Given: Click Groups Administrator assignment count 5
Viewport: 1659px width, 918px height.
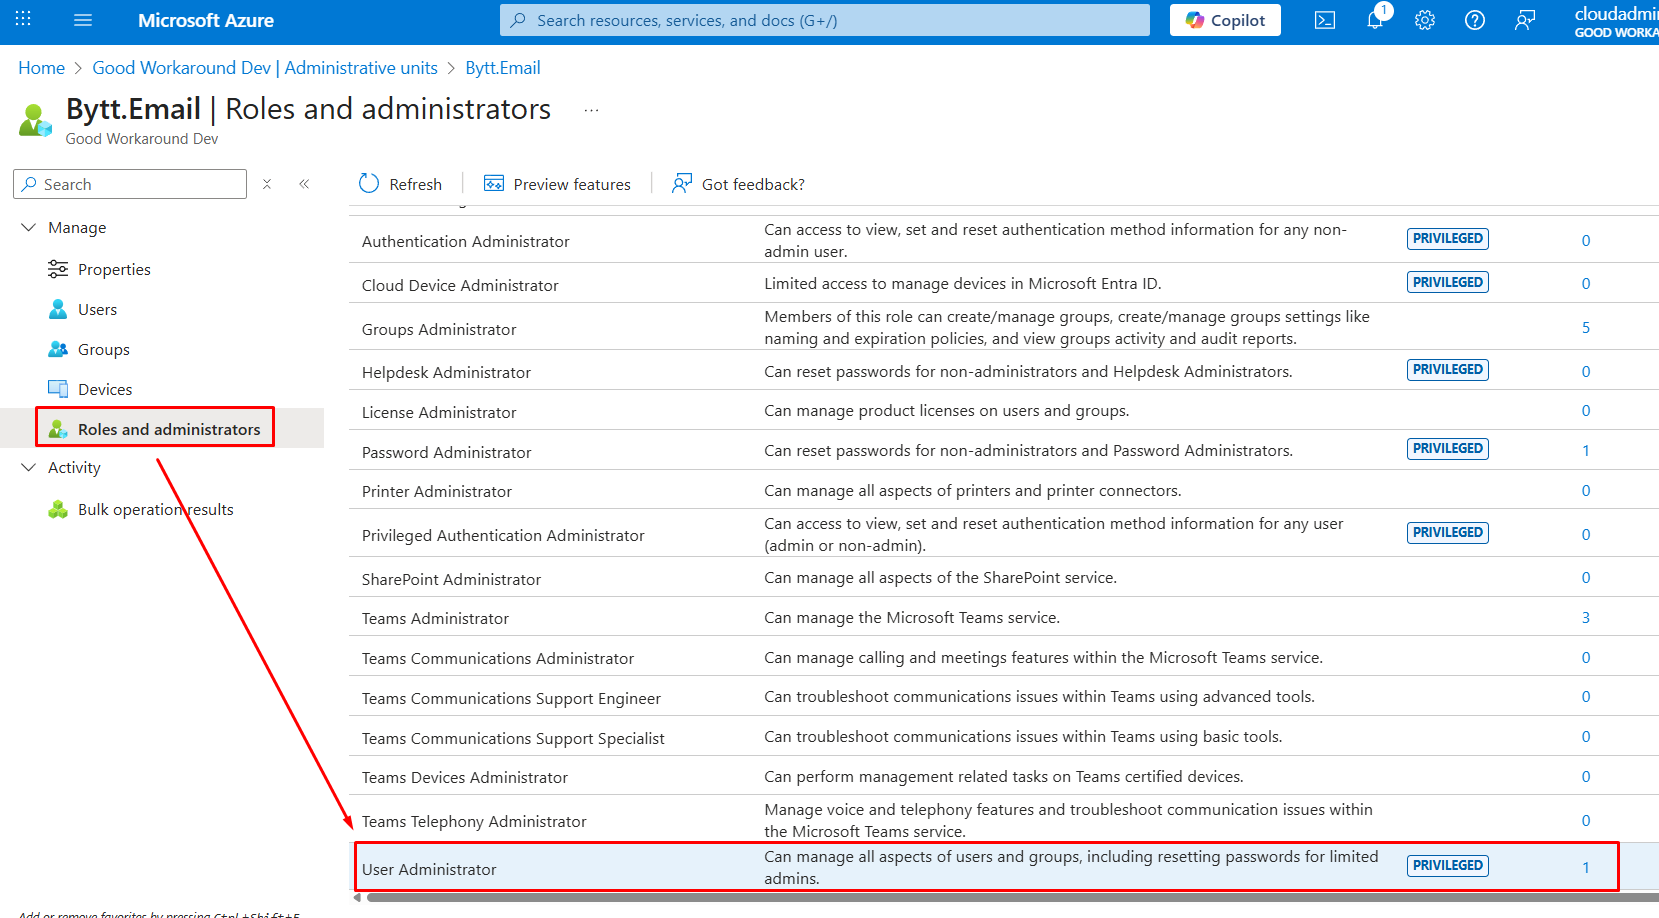Looking at the screenshot, I should (1585, 328).
